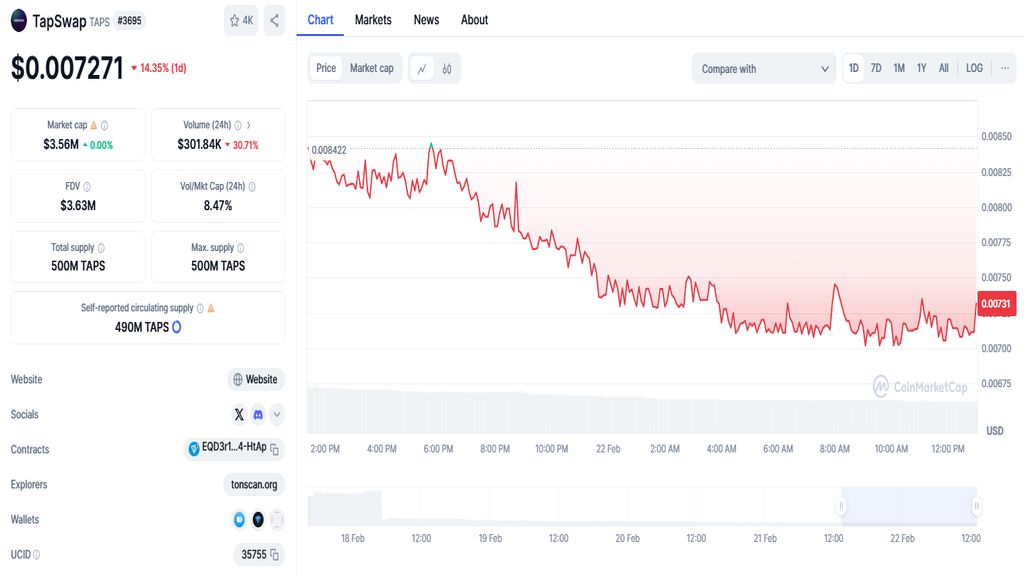Show Volume (24h) info icon
The image size is (1024, 576).
pyautogui.click(x=238, y=125)
